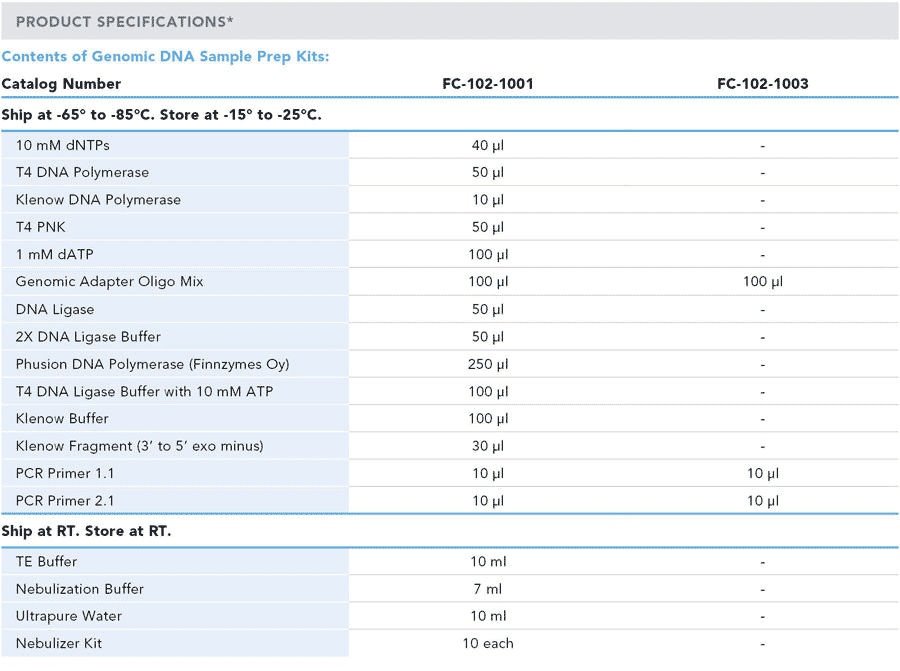Click the 2X DNA Ligase Buffer label

coord(88,337)
